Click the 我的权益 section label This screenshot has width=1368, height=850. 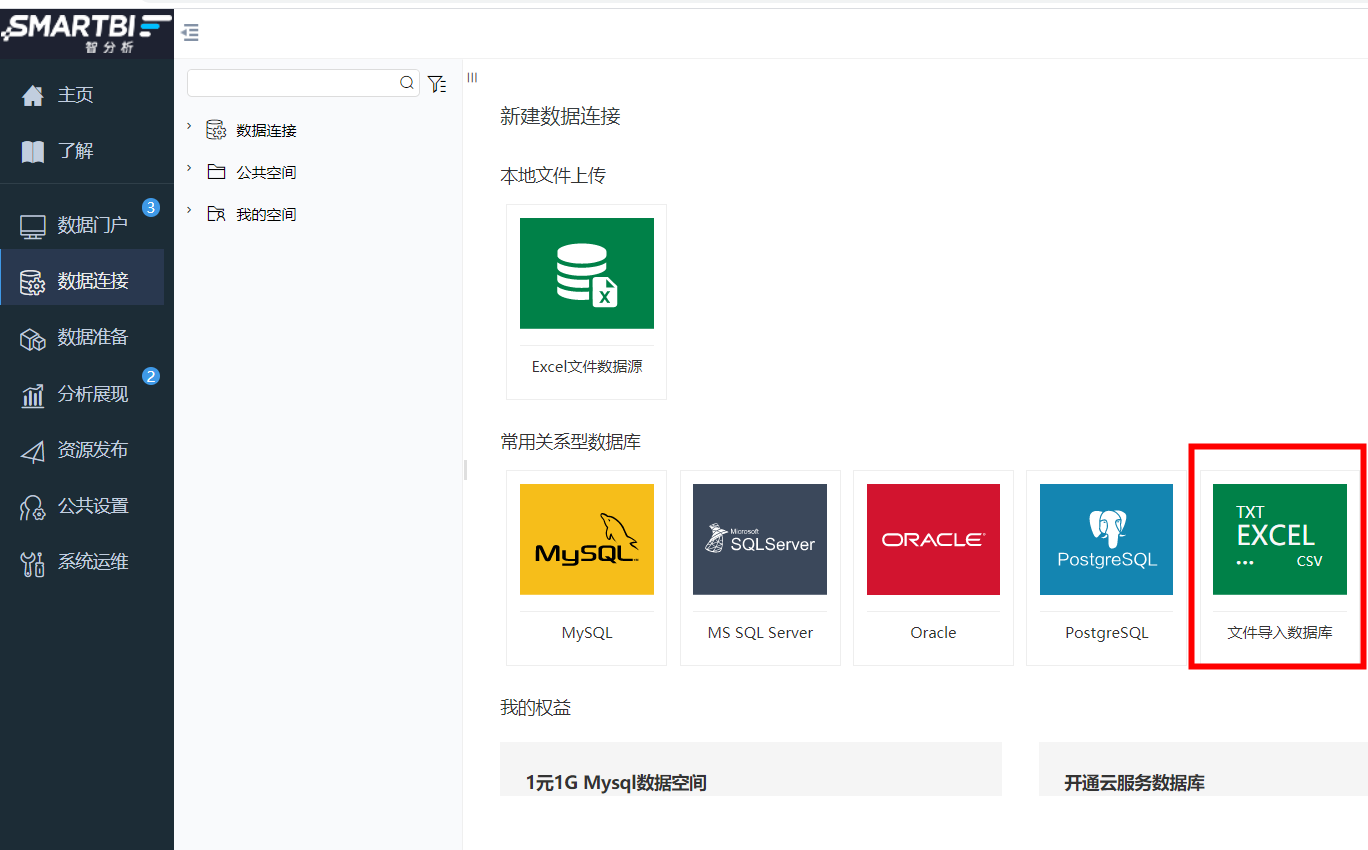click(535, 708)
